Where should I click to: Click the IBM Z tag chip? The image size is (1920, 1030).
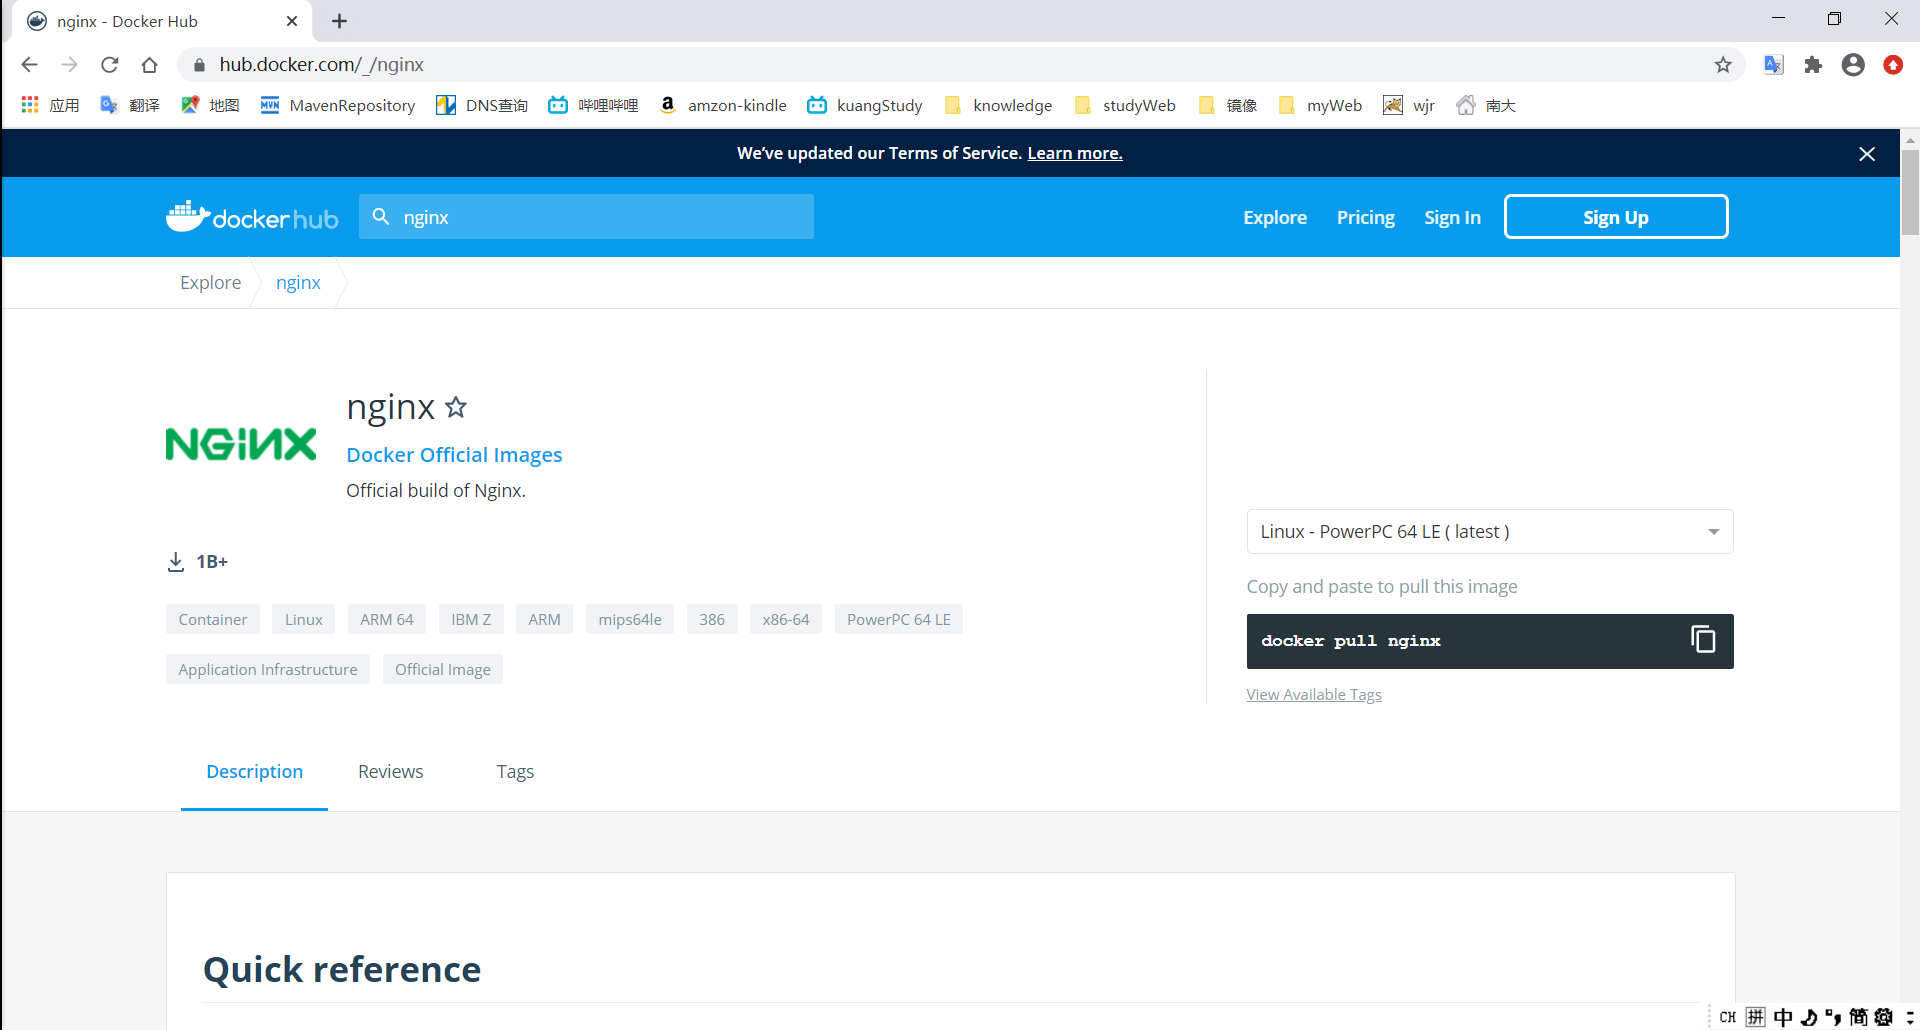tap(471, 620)
